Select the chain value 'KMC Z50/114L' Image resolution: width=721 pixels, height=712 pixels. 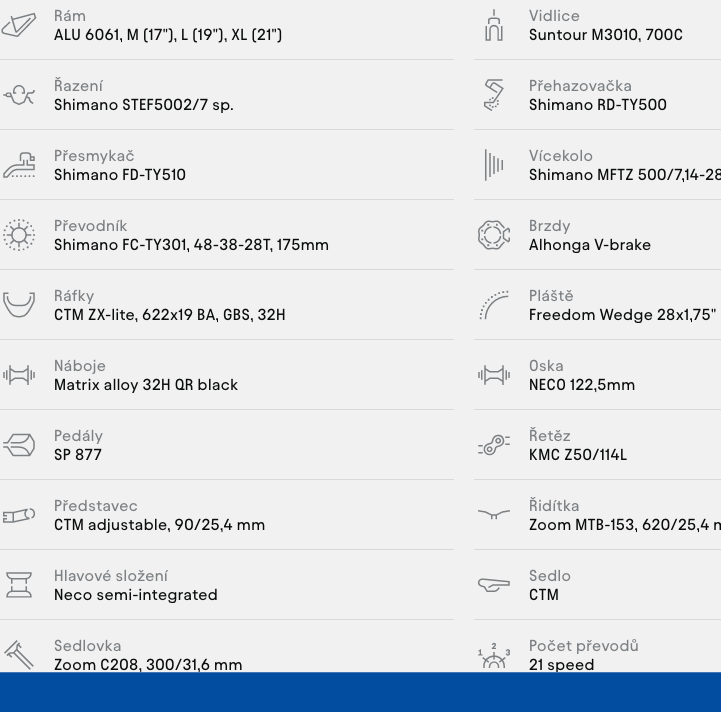point(578,454)
